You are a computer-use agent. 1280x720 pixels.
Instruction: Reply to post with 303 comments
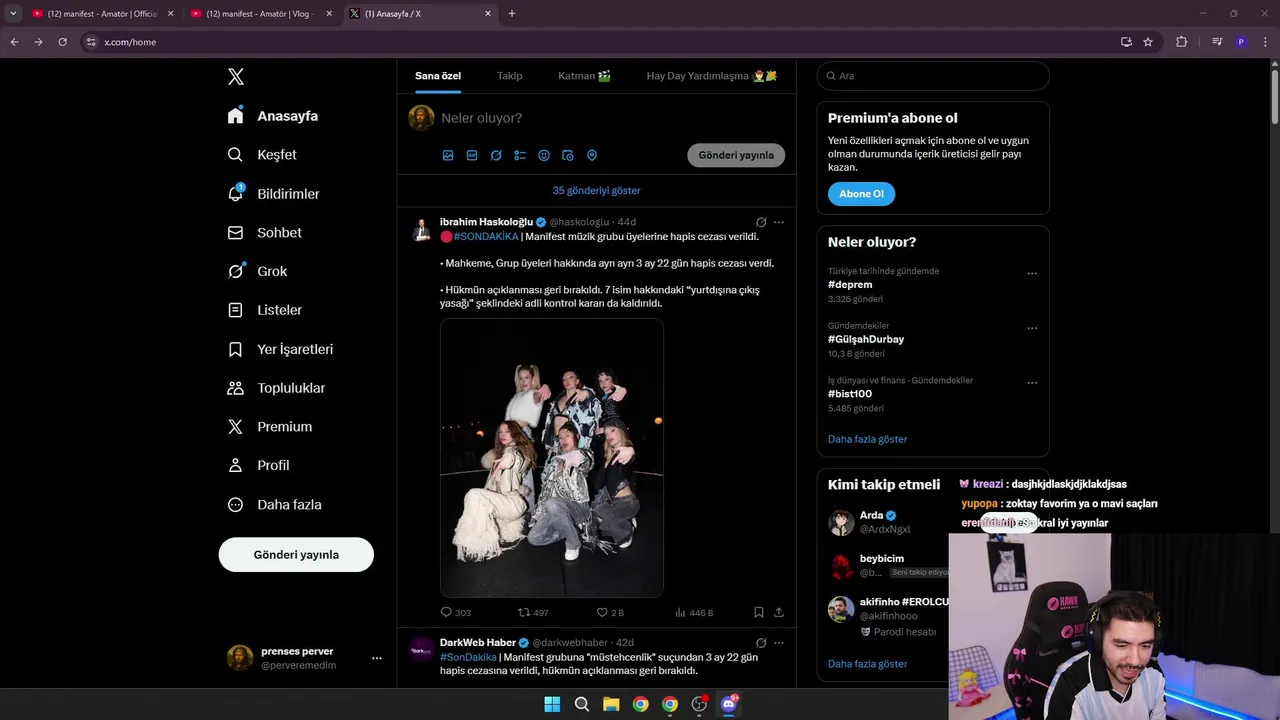tap(456, 612)
